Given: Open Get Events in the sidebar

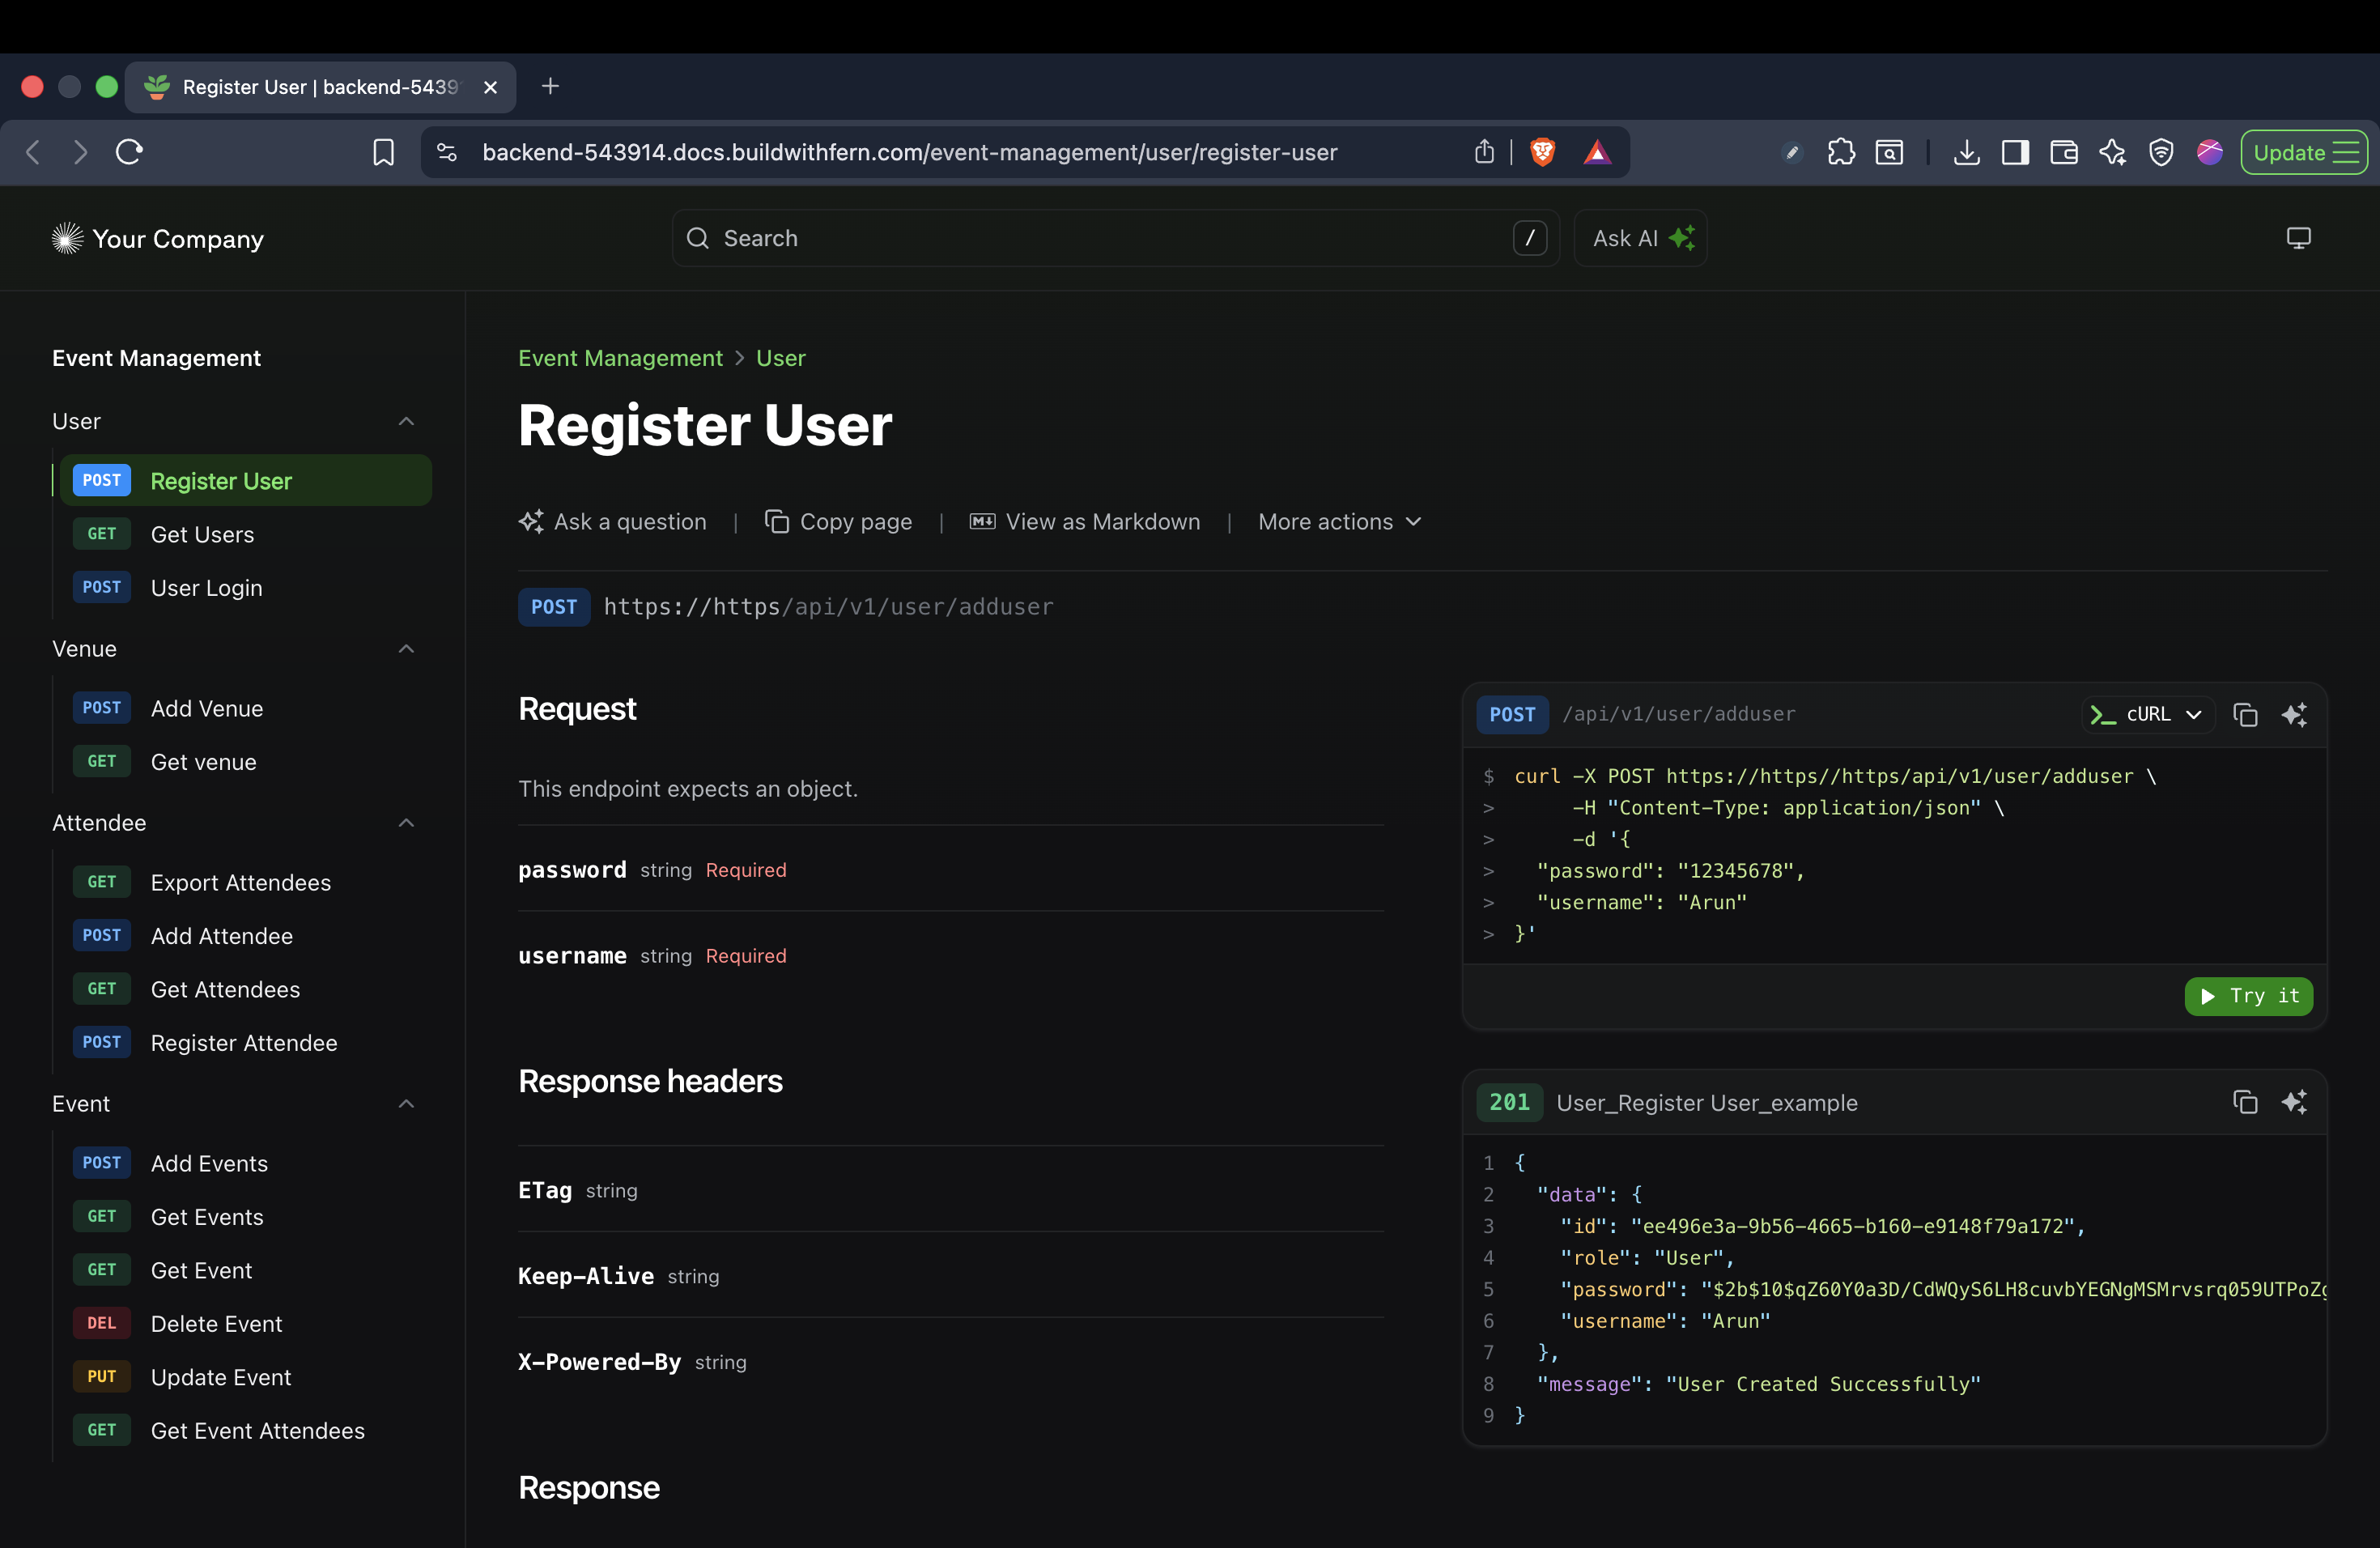Looking at the screenshot, I should tap(245, 1217).
